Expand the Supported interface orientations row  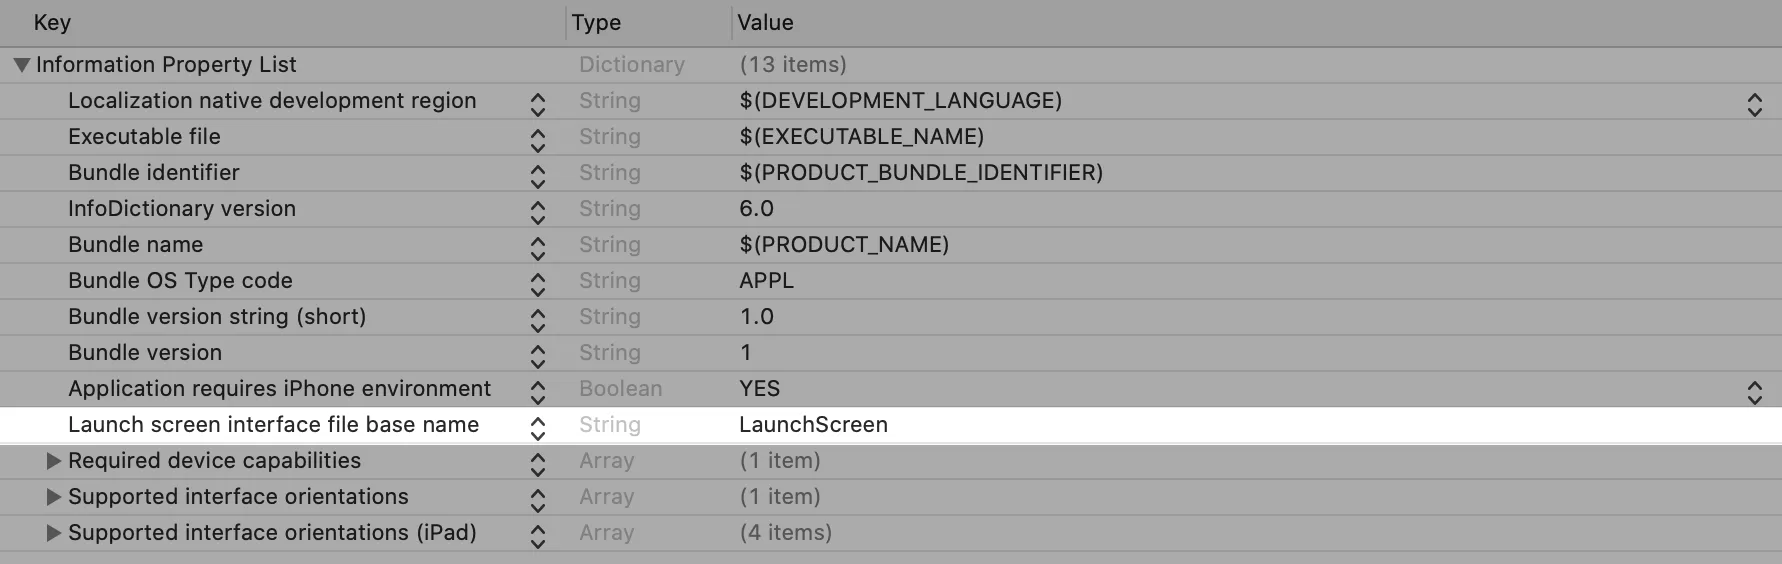54,497
